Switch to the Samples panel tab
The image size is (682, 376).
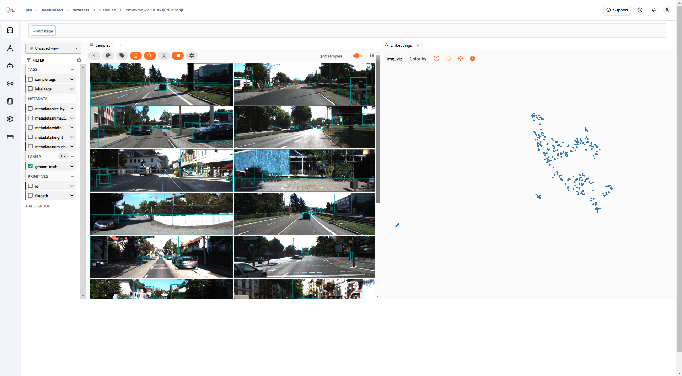point(101,45)
